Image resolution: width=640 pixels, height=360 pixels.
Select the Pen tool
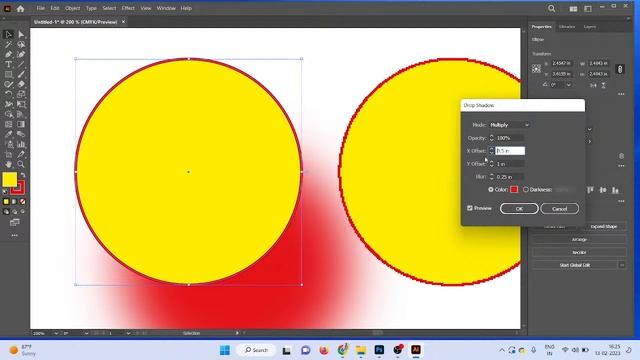point(8,54)
